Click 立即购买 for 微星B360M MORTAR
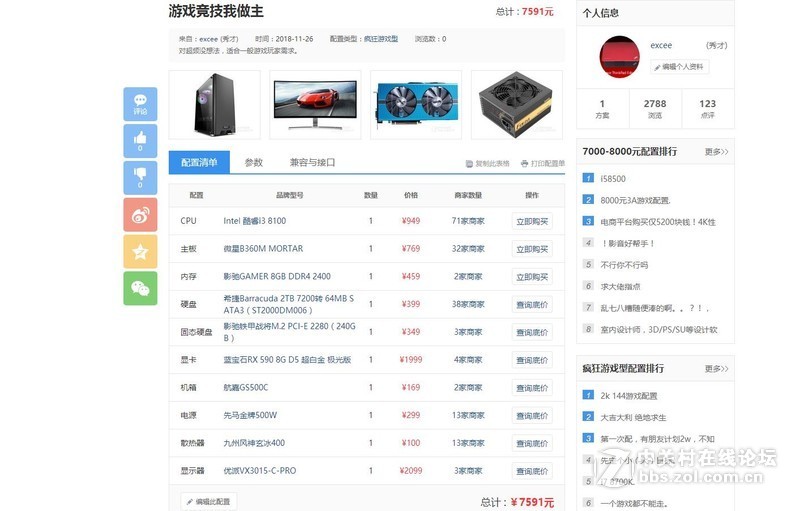Image resolution: width=800 pixels, height=511 pixels. tap(532, 249)
